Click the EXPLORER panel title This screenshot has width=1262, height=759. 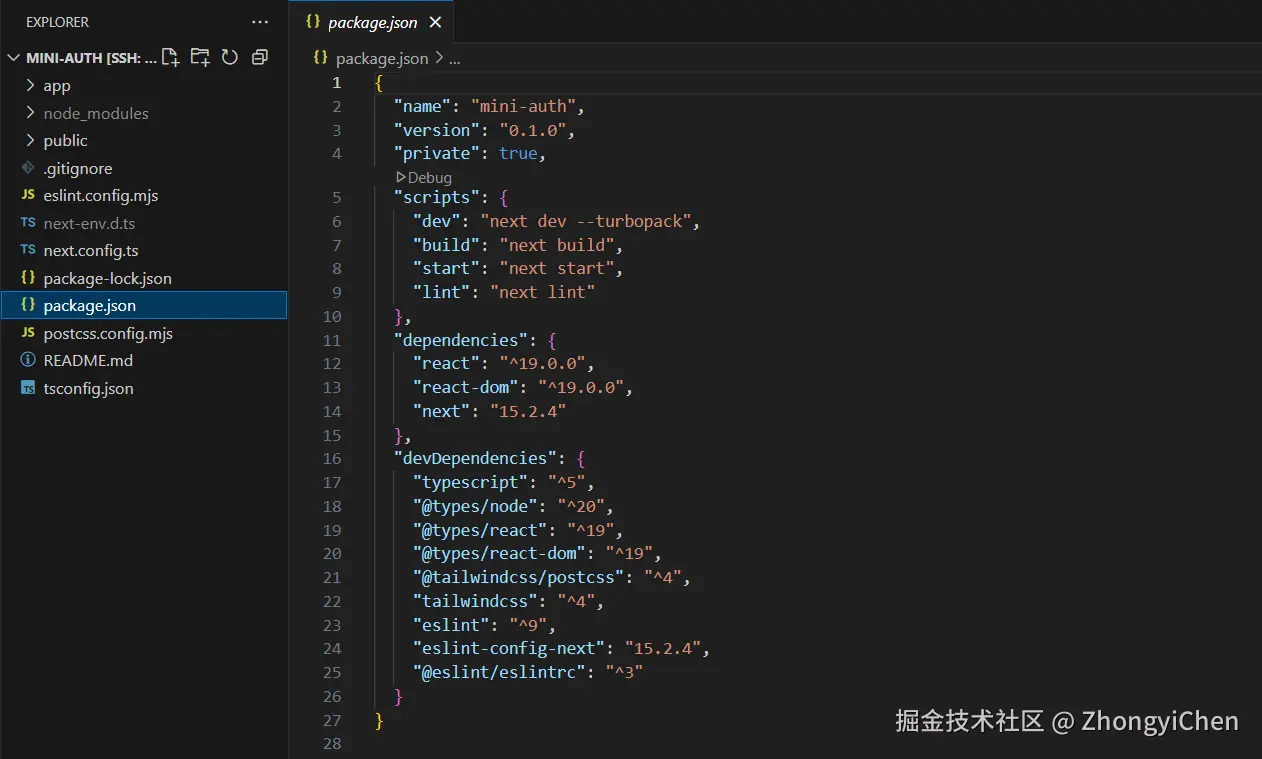57,22
